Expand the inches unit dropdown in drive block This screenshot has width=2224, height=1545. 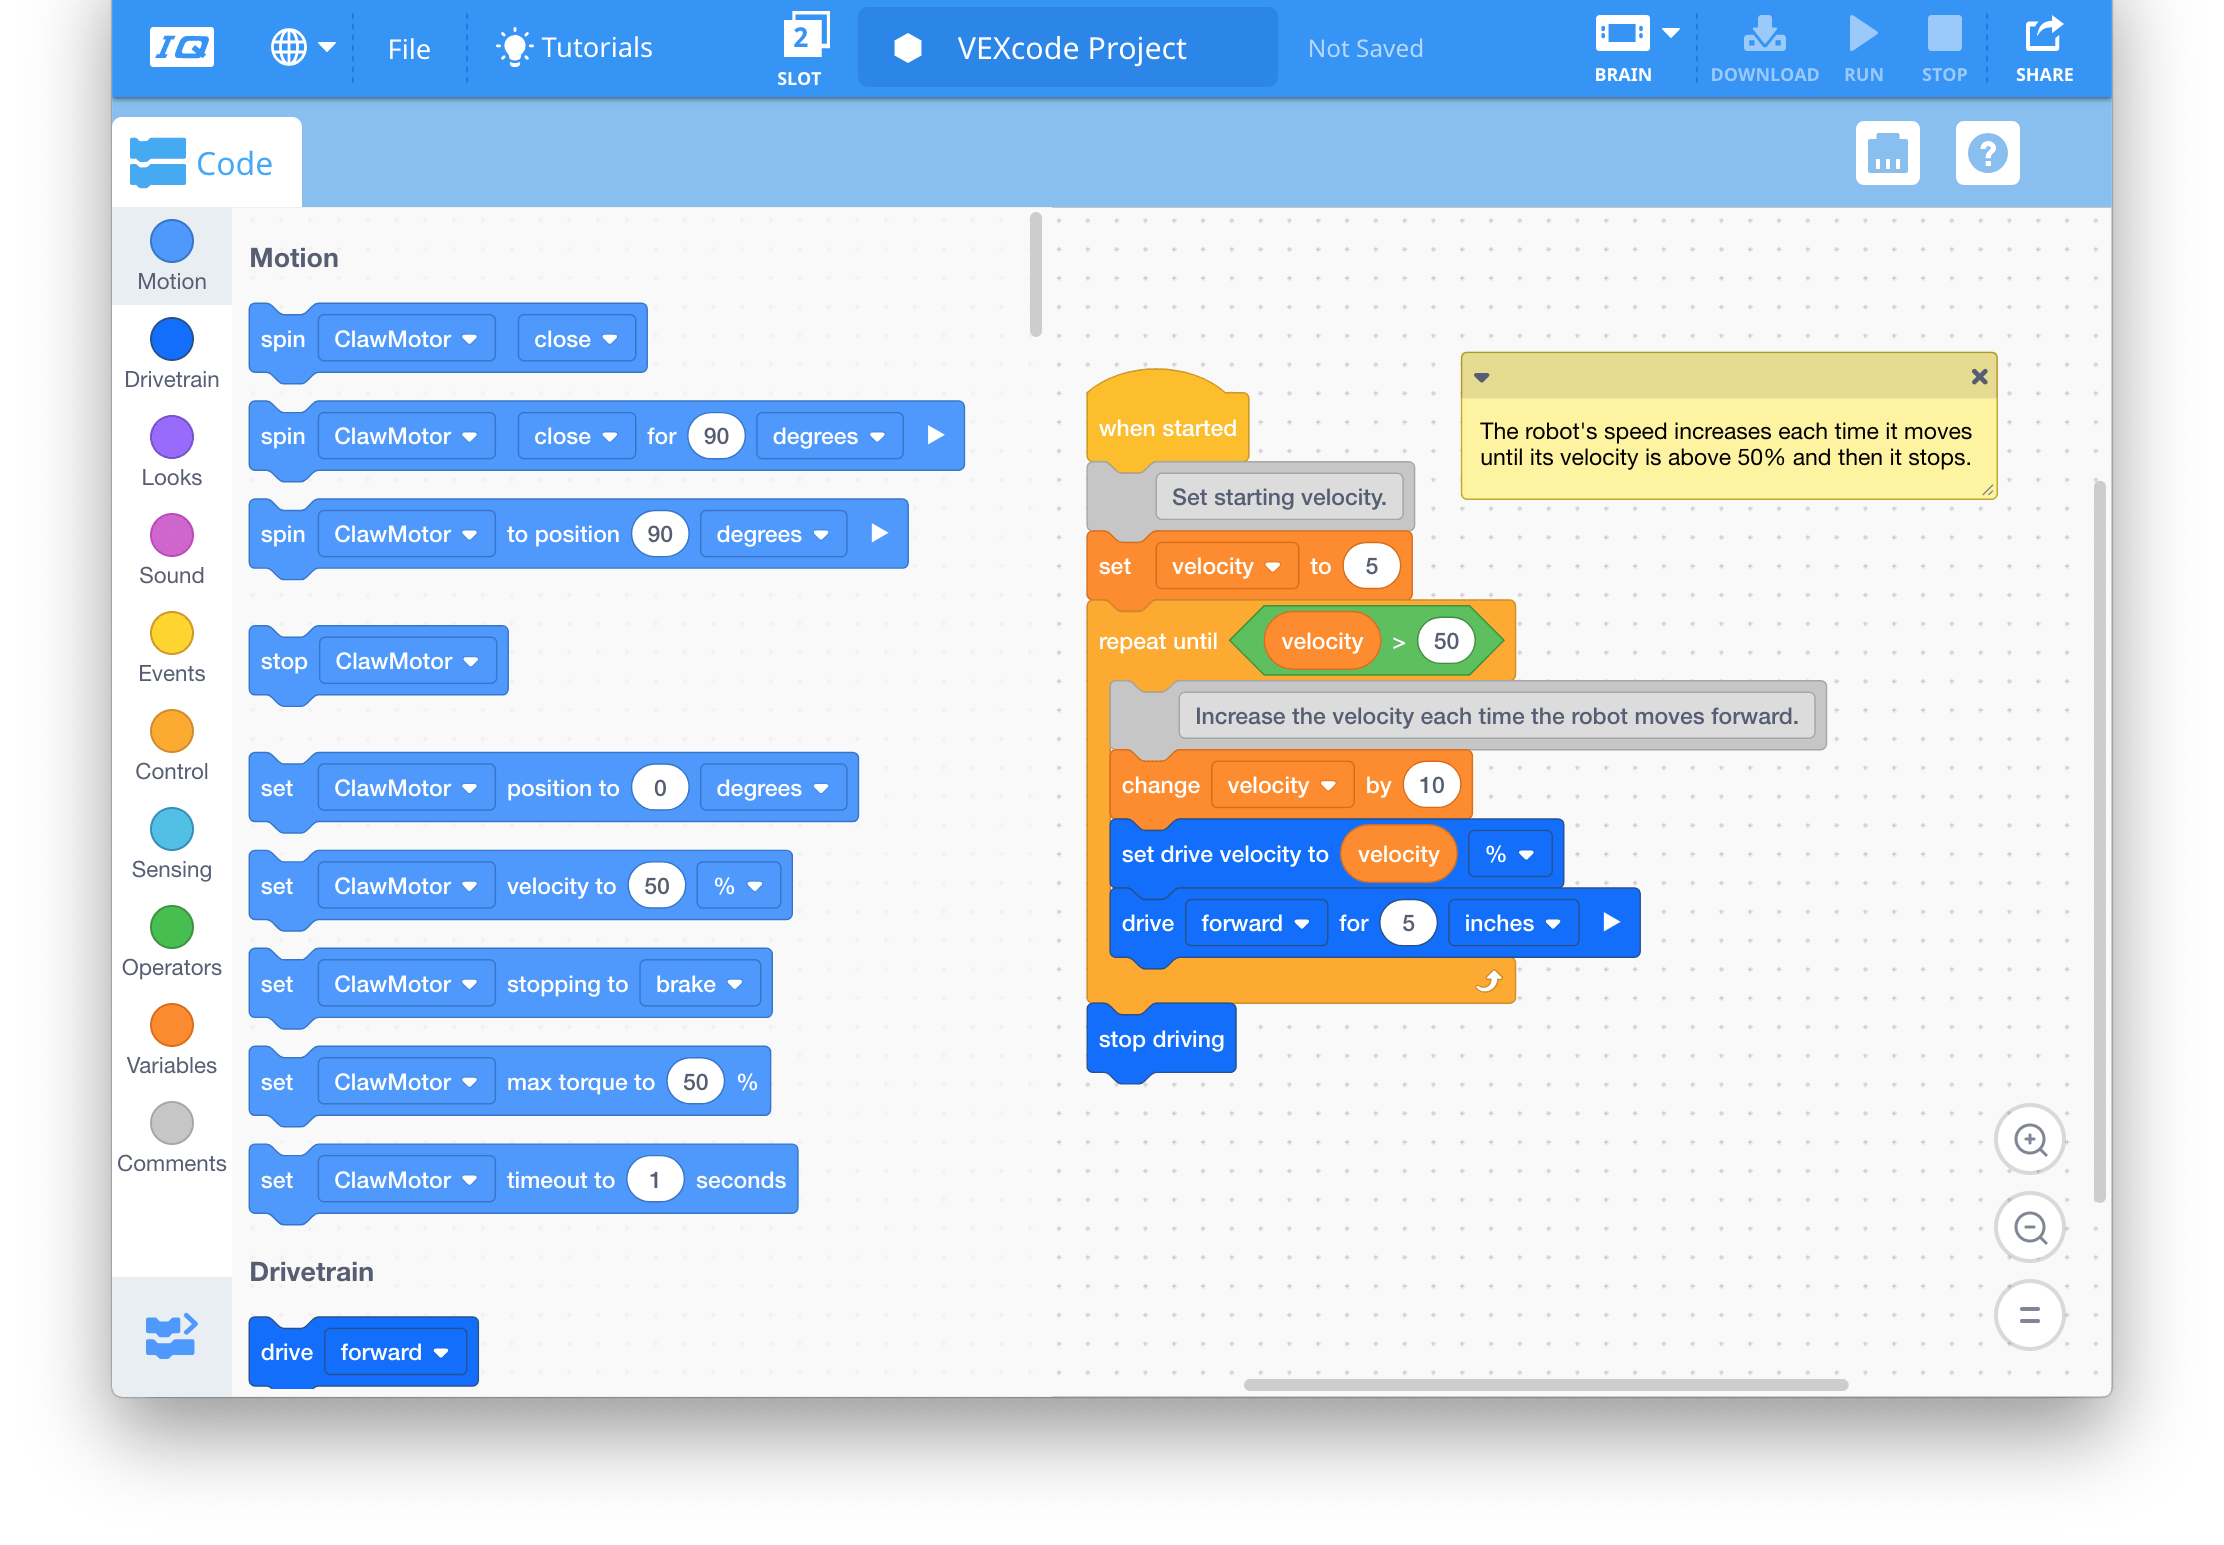[x=1509, y=923]
